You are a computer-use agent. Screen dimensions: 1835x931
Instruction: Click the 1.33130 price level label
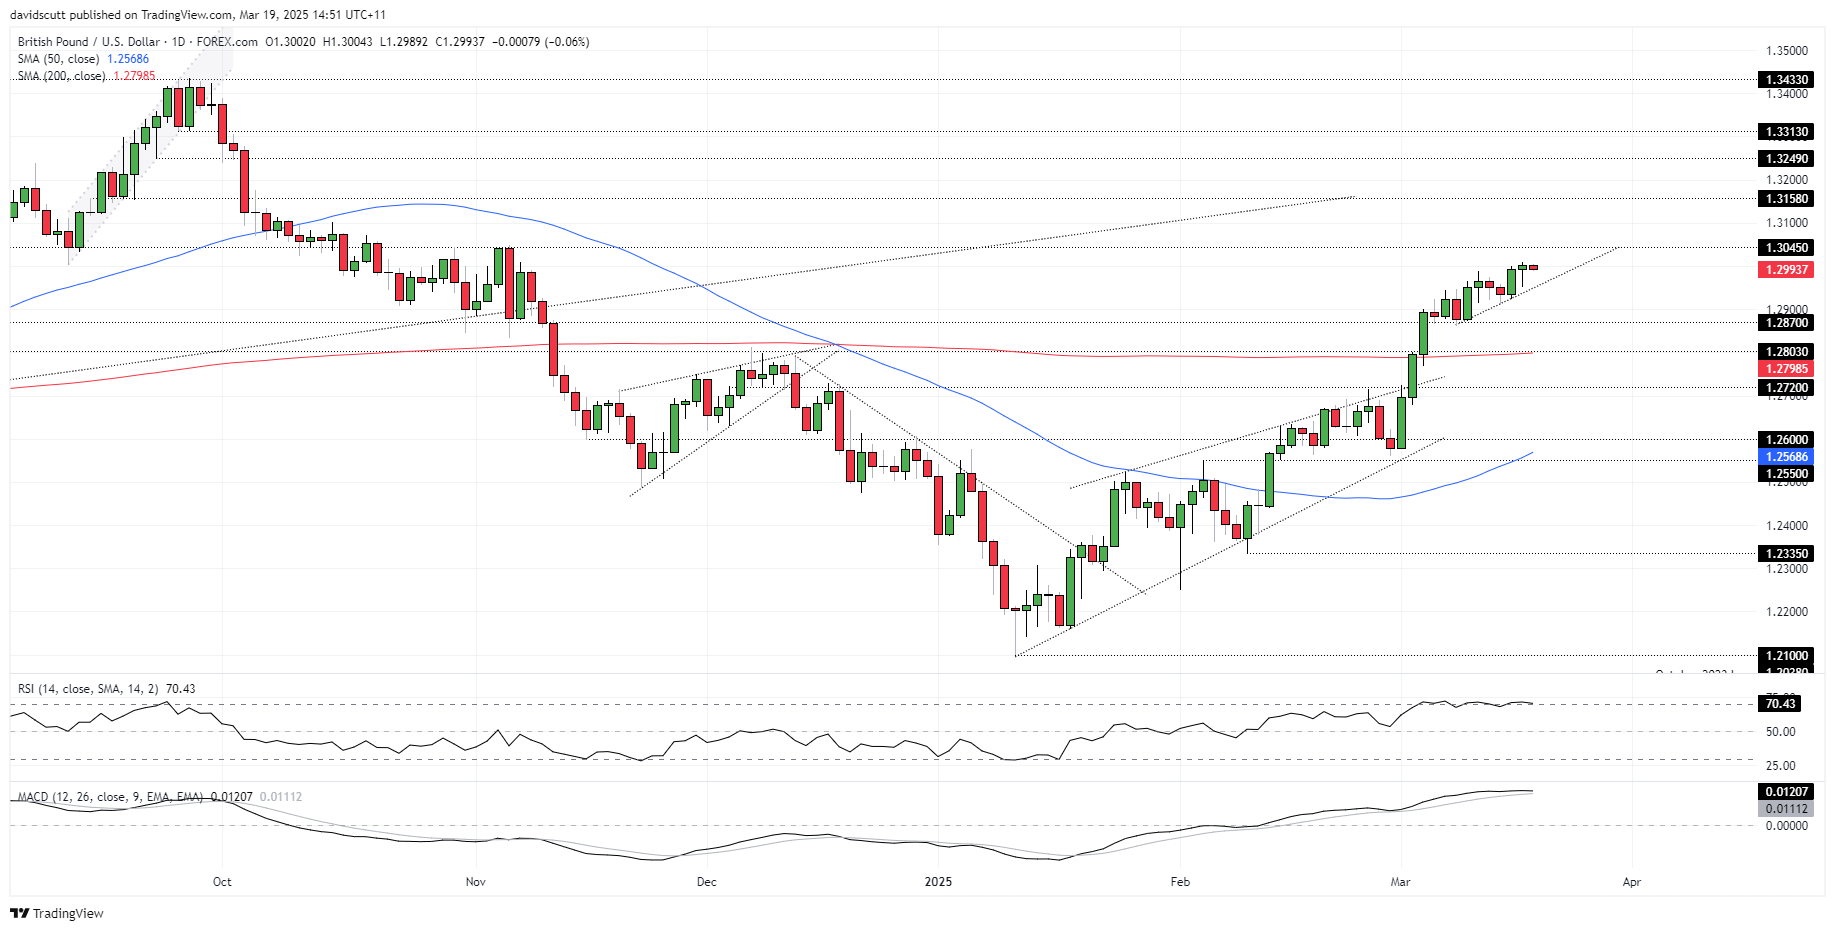(1786, 131)
